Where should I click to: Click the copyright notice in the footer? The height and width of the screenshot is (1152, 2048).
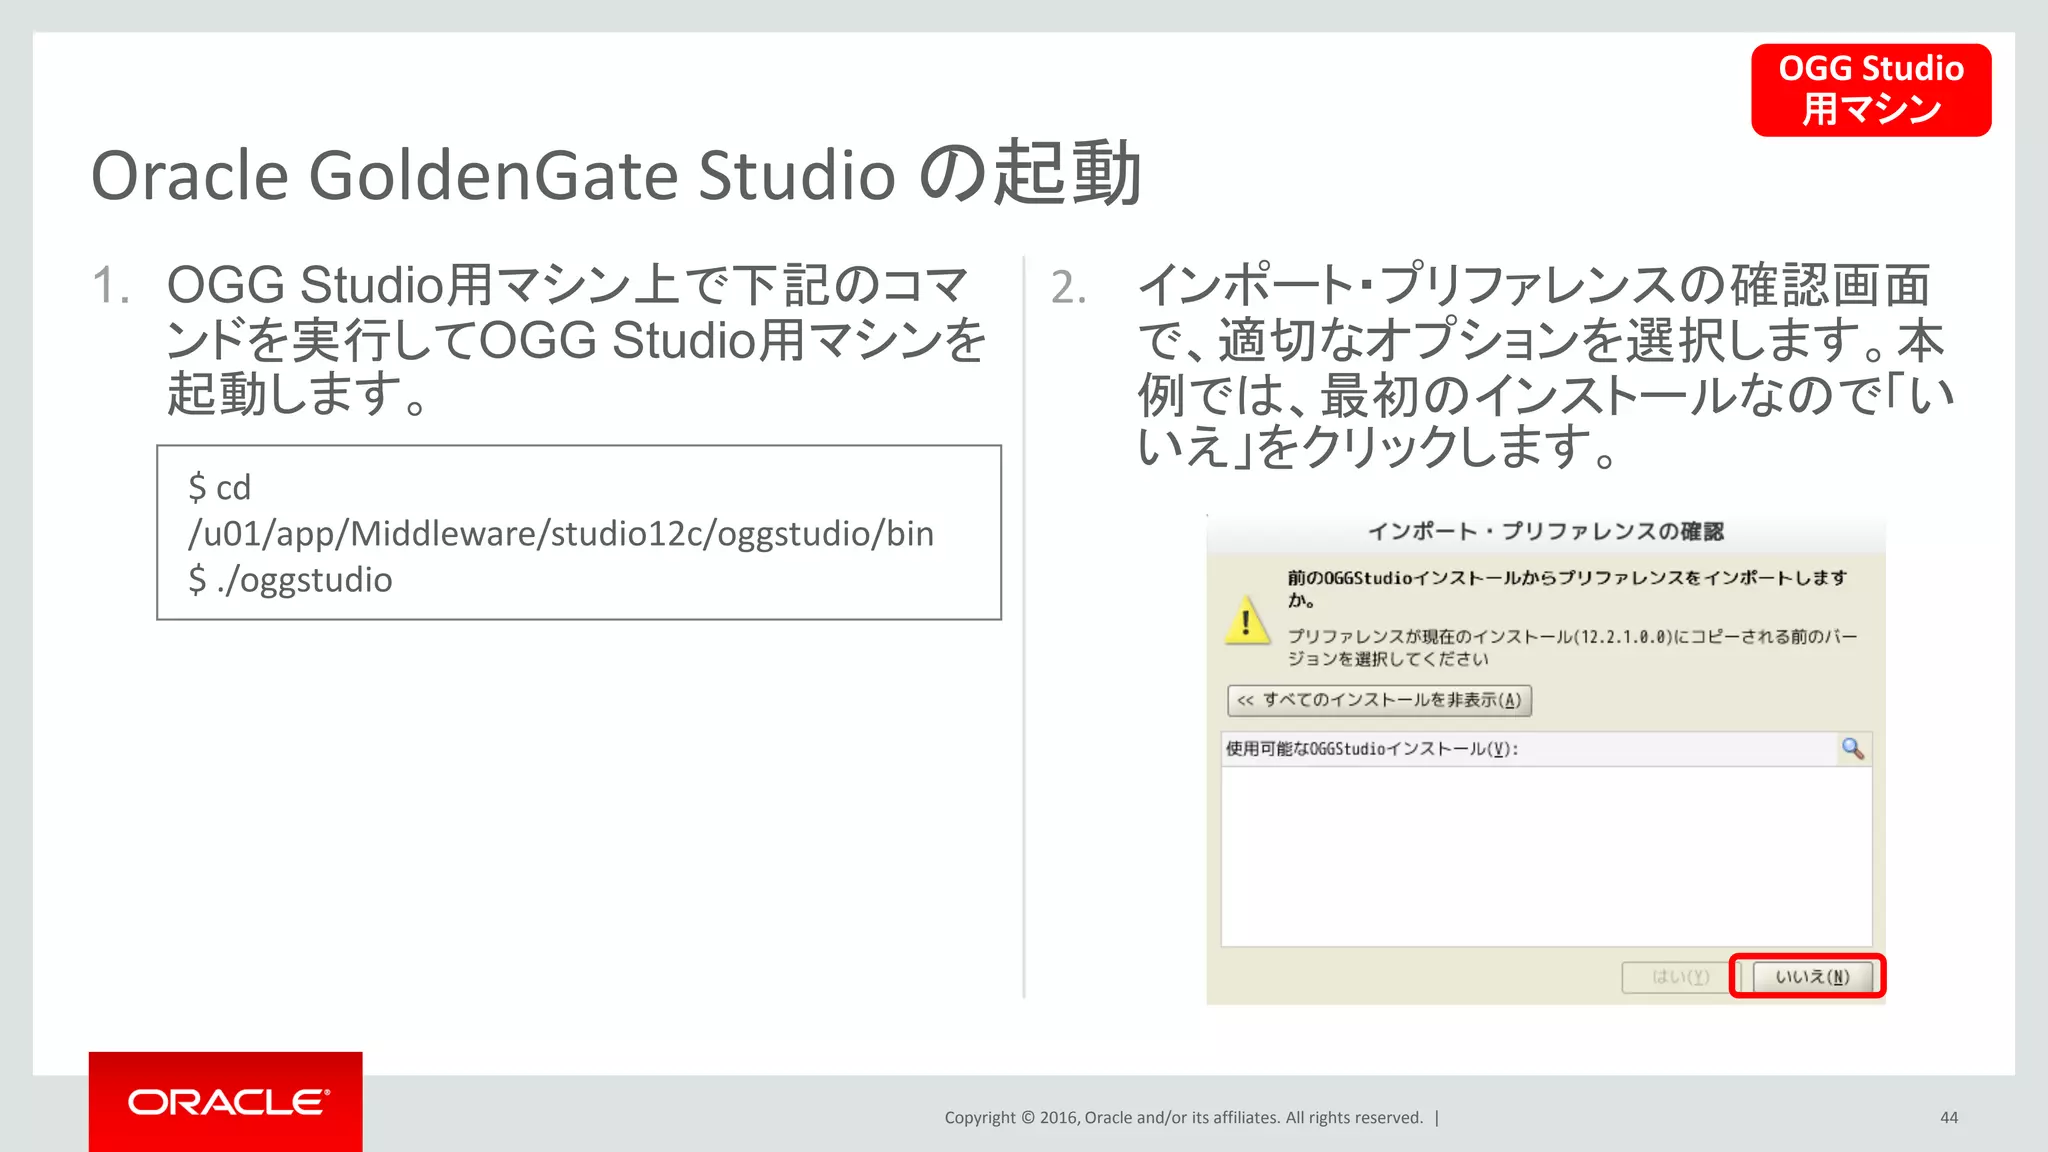1183,1117
